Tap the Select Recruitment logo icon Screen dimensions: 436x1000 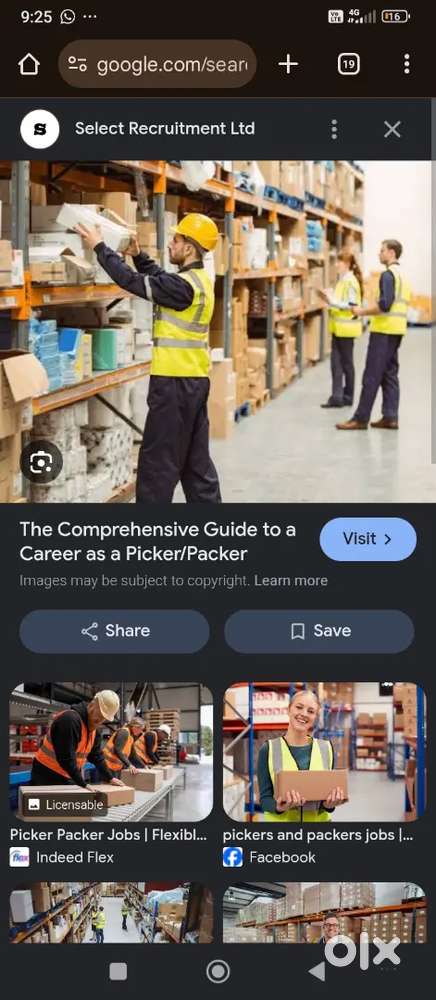(40, 129)
